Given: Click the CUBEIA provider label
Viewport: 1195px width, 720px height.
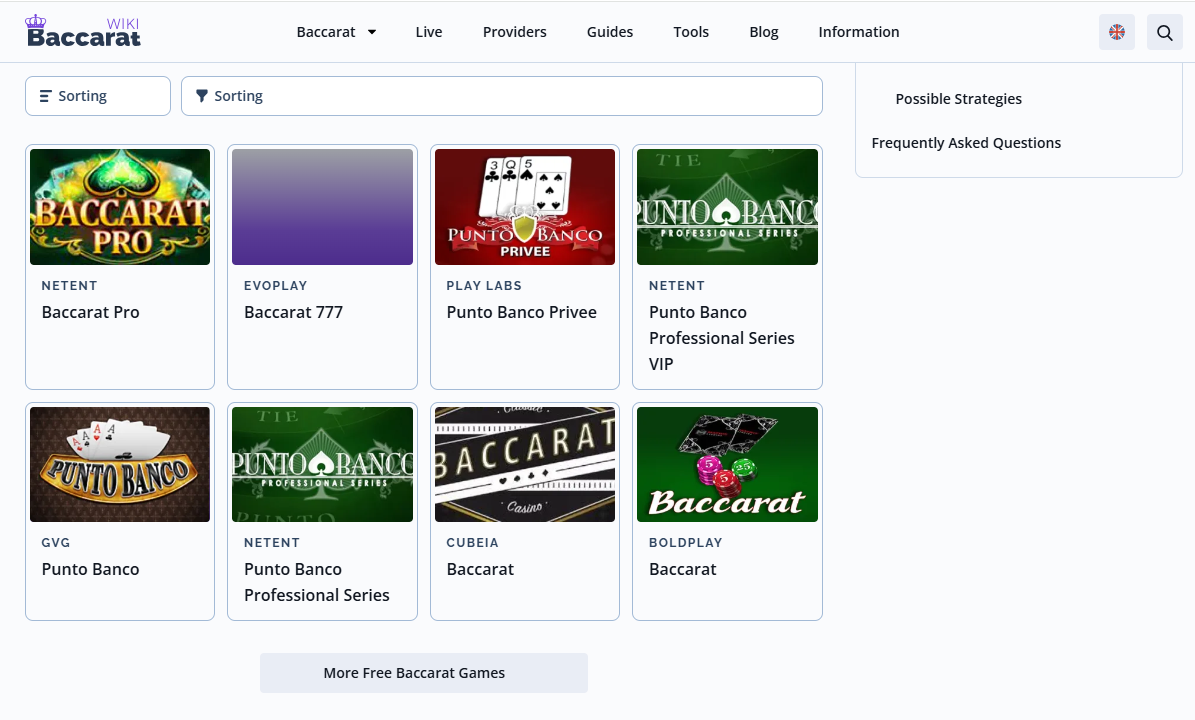Looking at the screenshot, I should pyautogui.click(x=473, y=542).
